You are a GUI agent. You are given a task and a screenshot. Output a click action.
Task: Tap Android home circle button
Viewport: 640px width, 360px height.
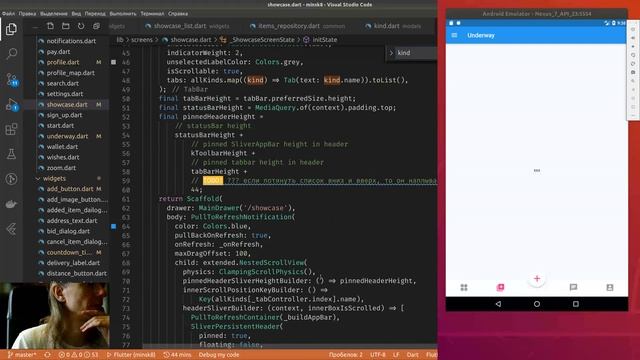(537, 304)
